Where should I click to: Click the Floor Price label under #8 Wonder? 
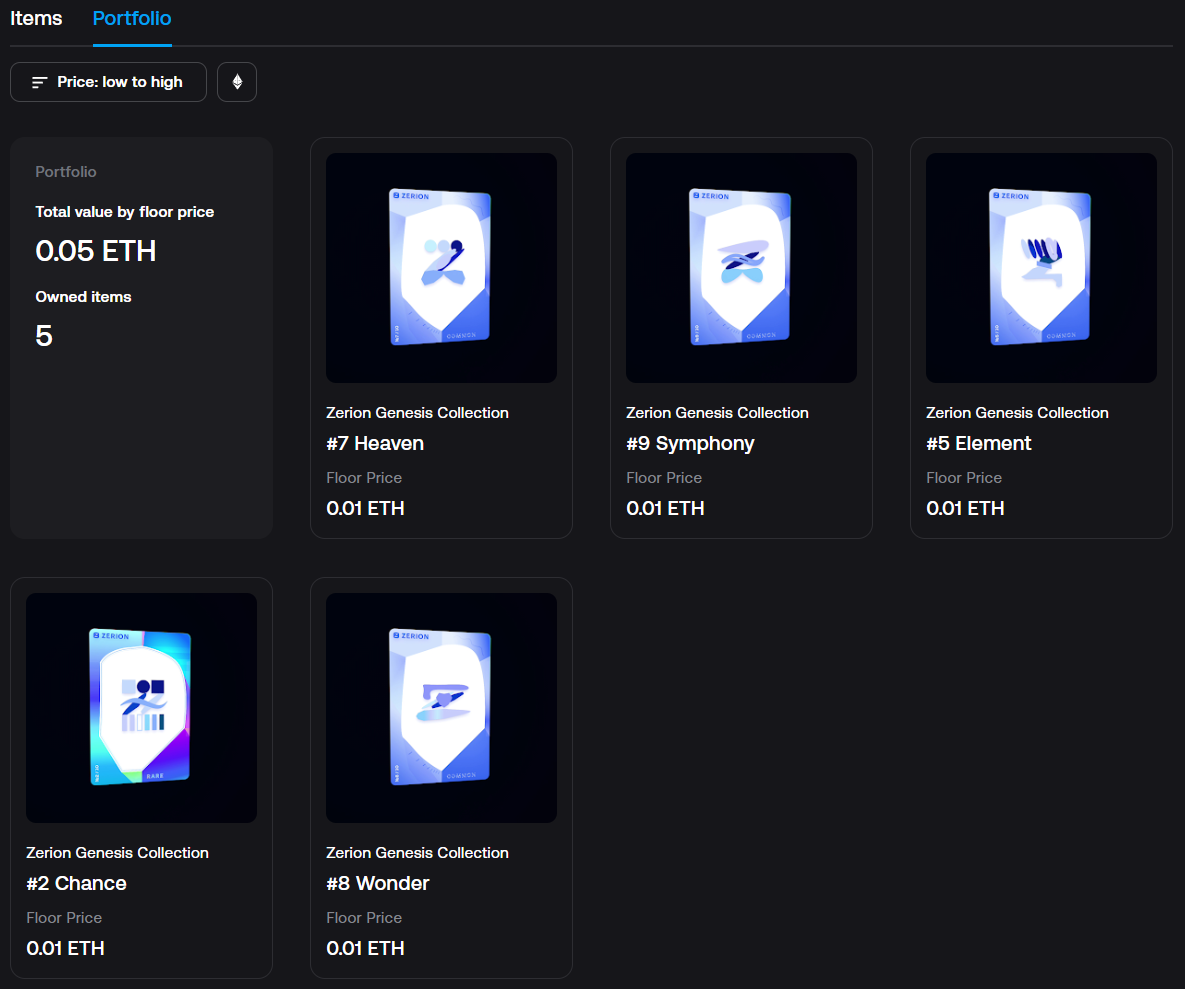364,917
